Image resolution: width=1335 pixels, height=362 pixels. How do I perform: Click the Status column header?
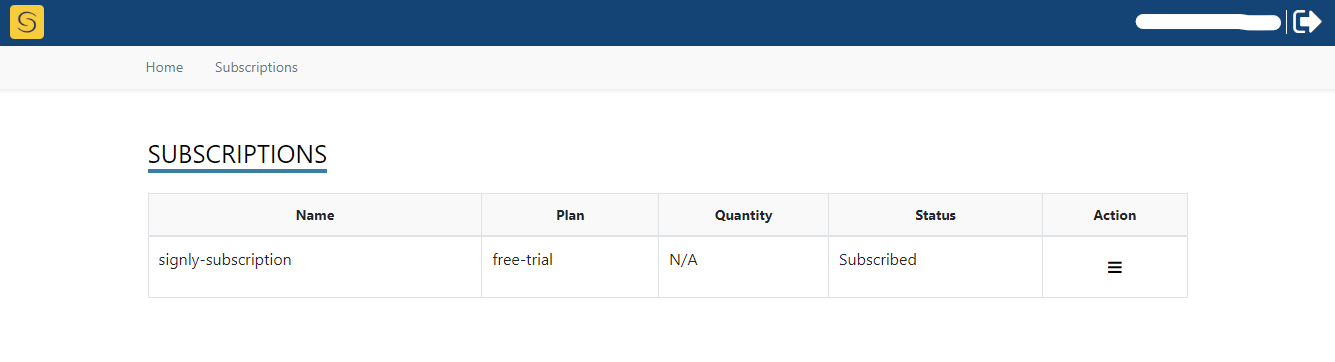pos(935,215)
